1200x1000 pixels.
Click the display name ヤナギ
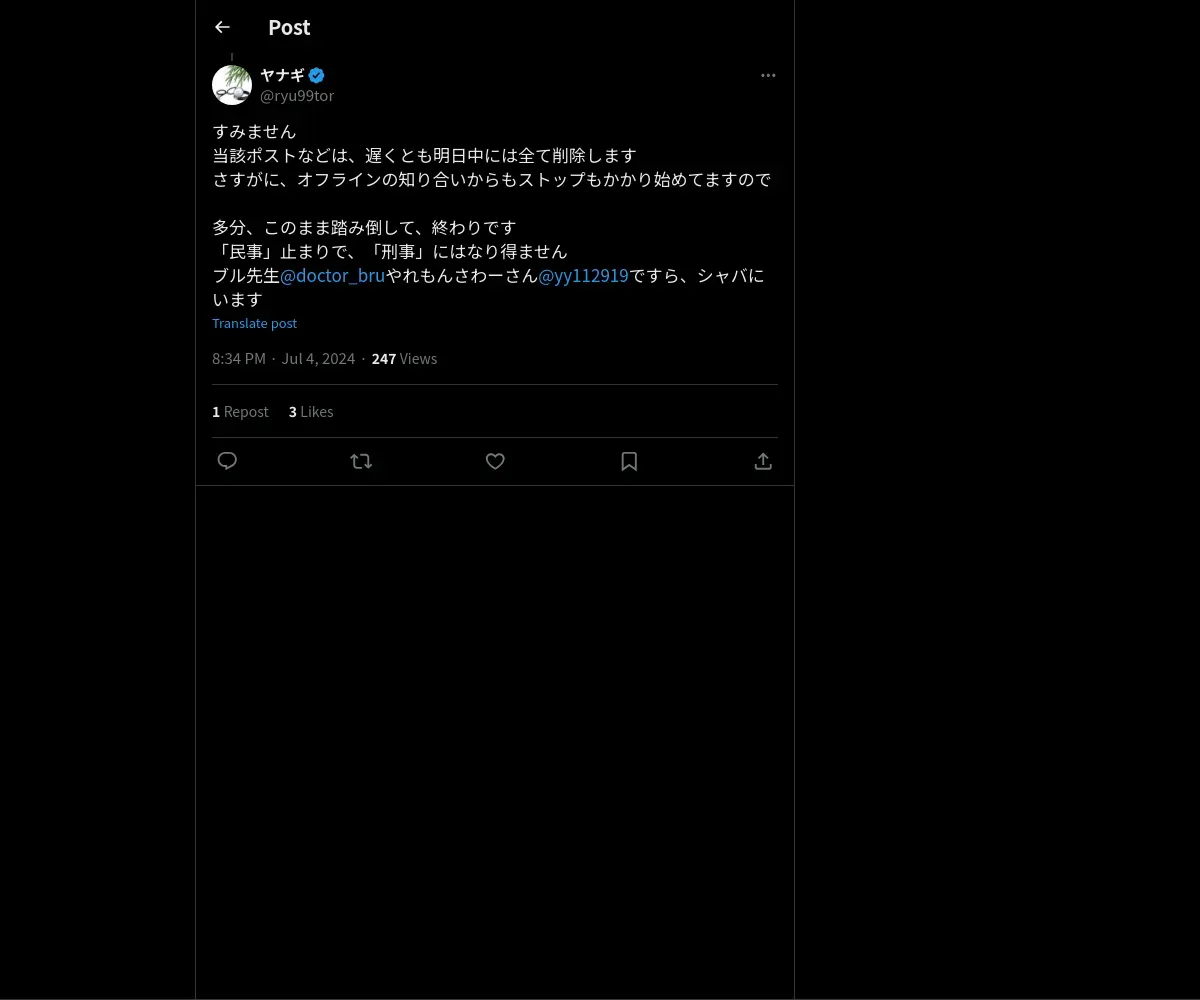[282, 75]
